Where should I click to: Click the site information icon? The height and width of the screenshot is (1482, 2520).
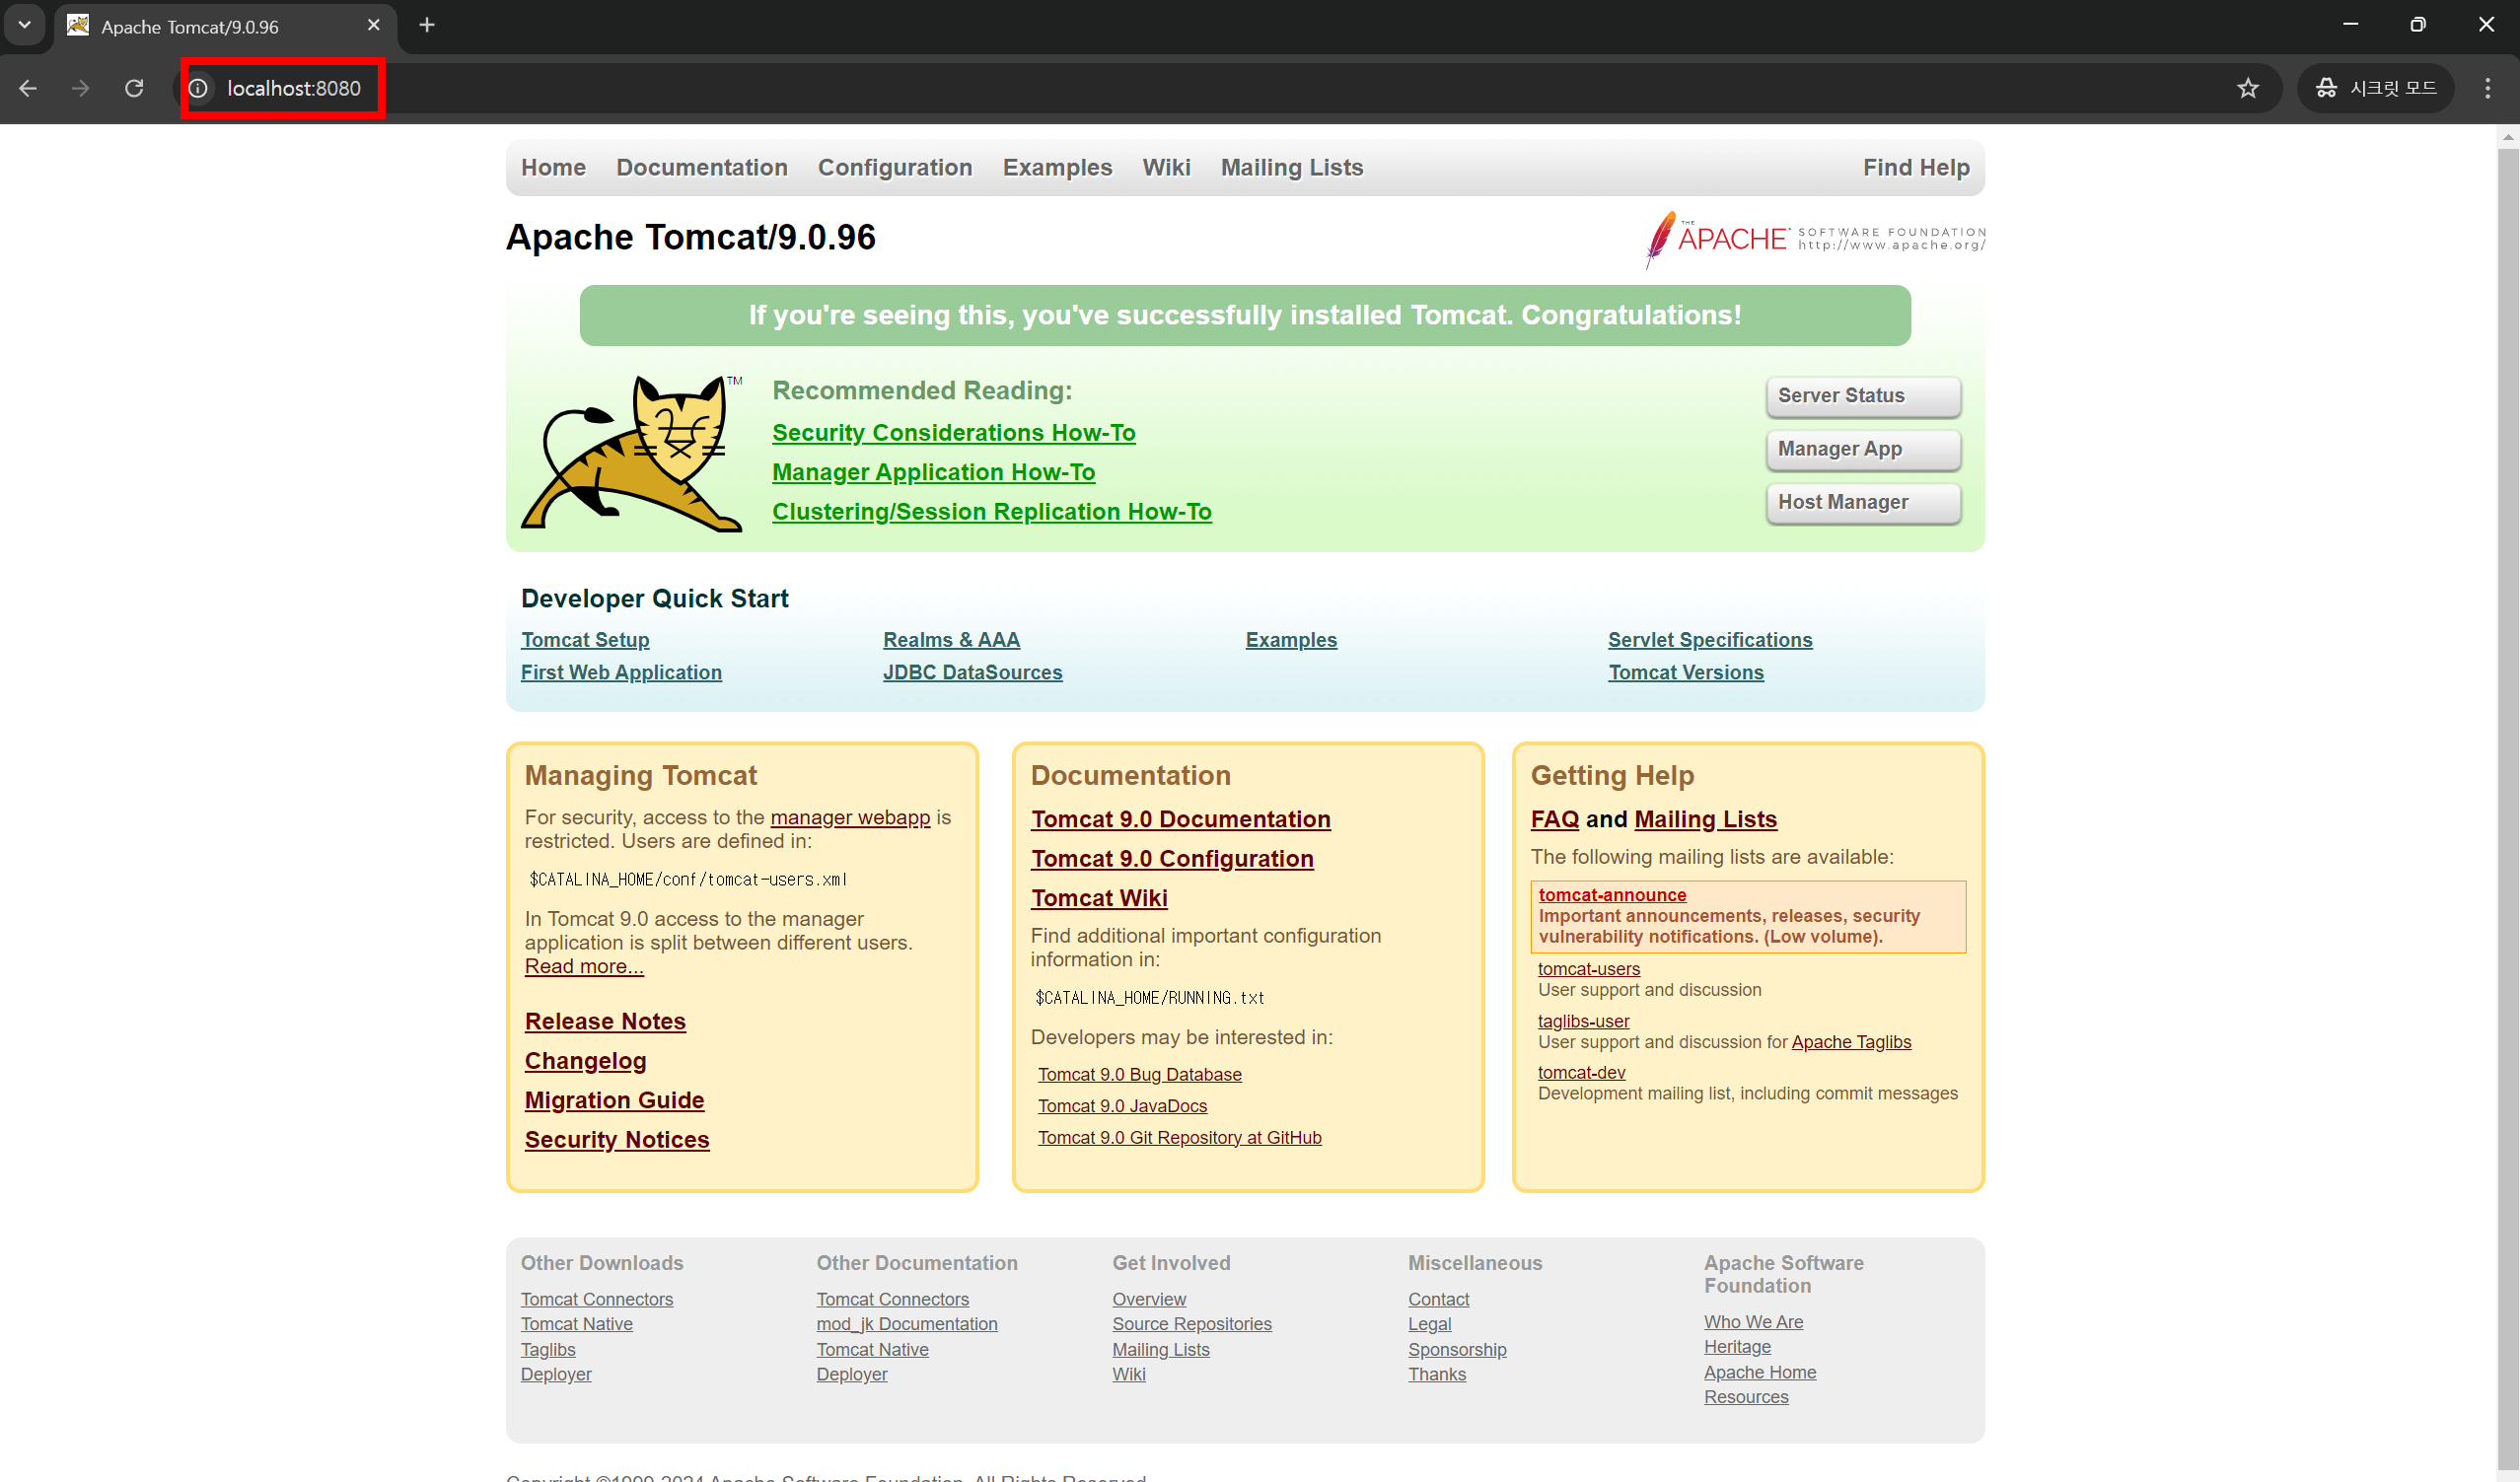pos(199,88)
